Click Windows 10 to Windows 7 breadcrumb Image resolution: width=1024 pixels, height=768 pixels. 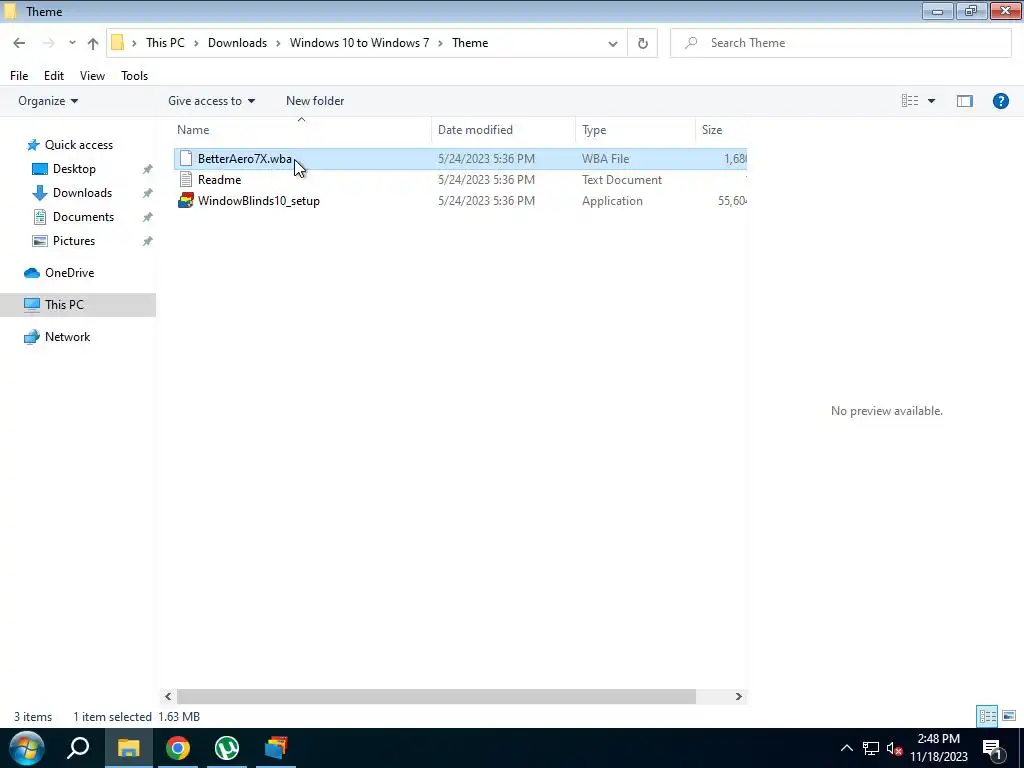(359, 43)
